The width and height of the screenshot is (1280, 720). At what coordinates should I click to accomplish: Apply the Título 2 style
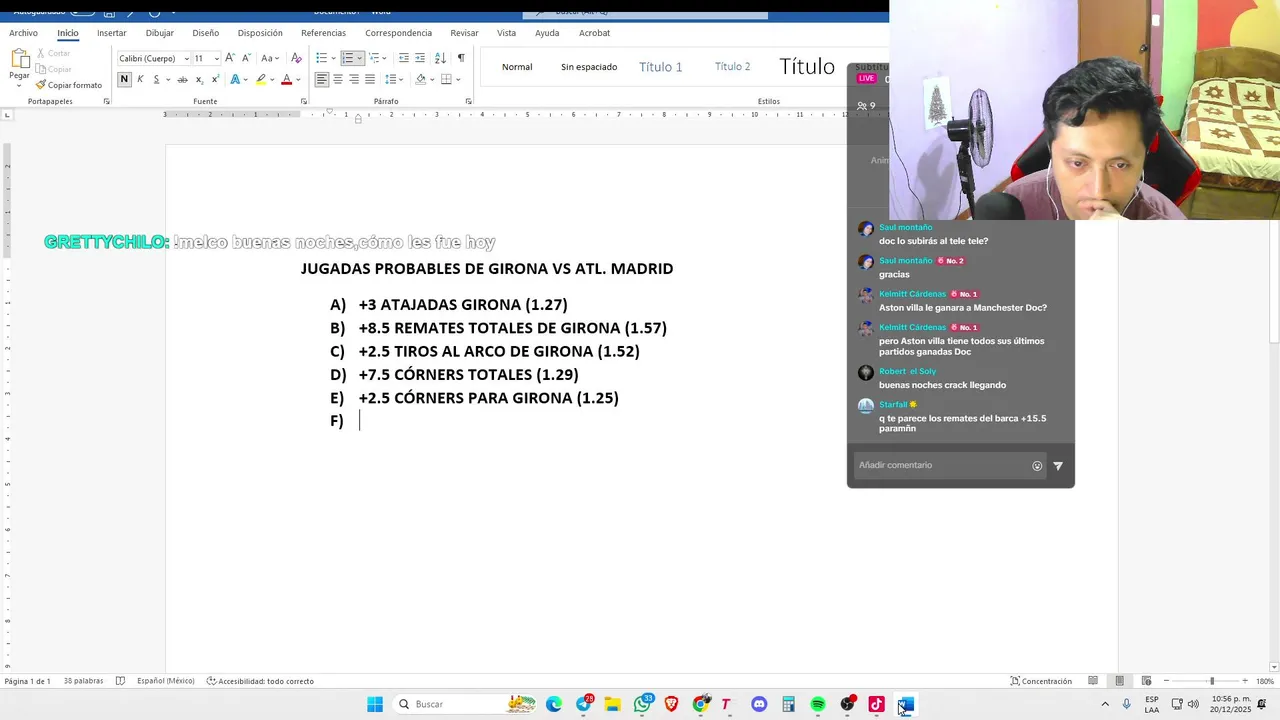(732, 67)
